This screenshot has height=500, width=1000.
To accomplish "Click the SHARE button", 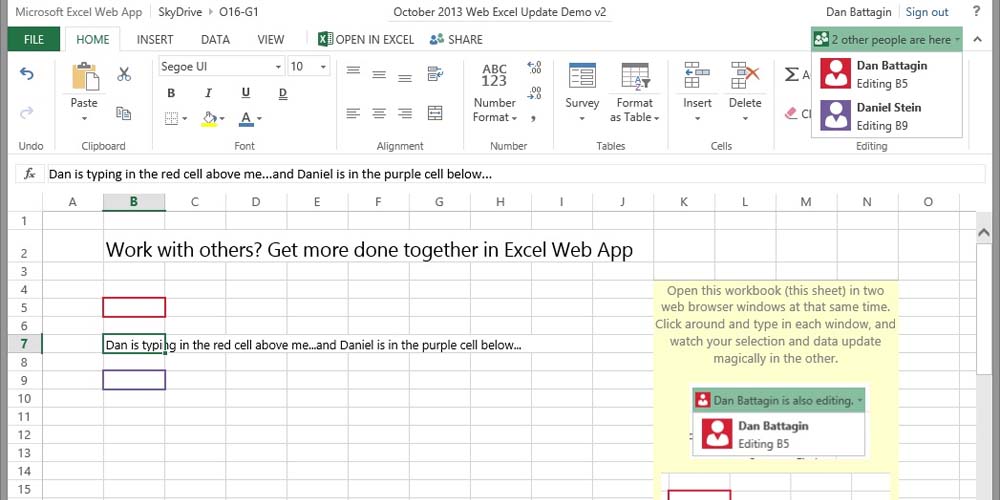I will click(456, 40).
